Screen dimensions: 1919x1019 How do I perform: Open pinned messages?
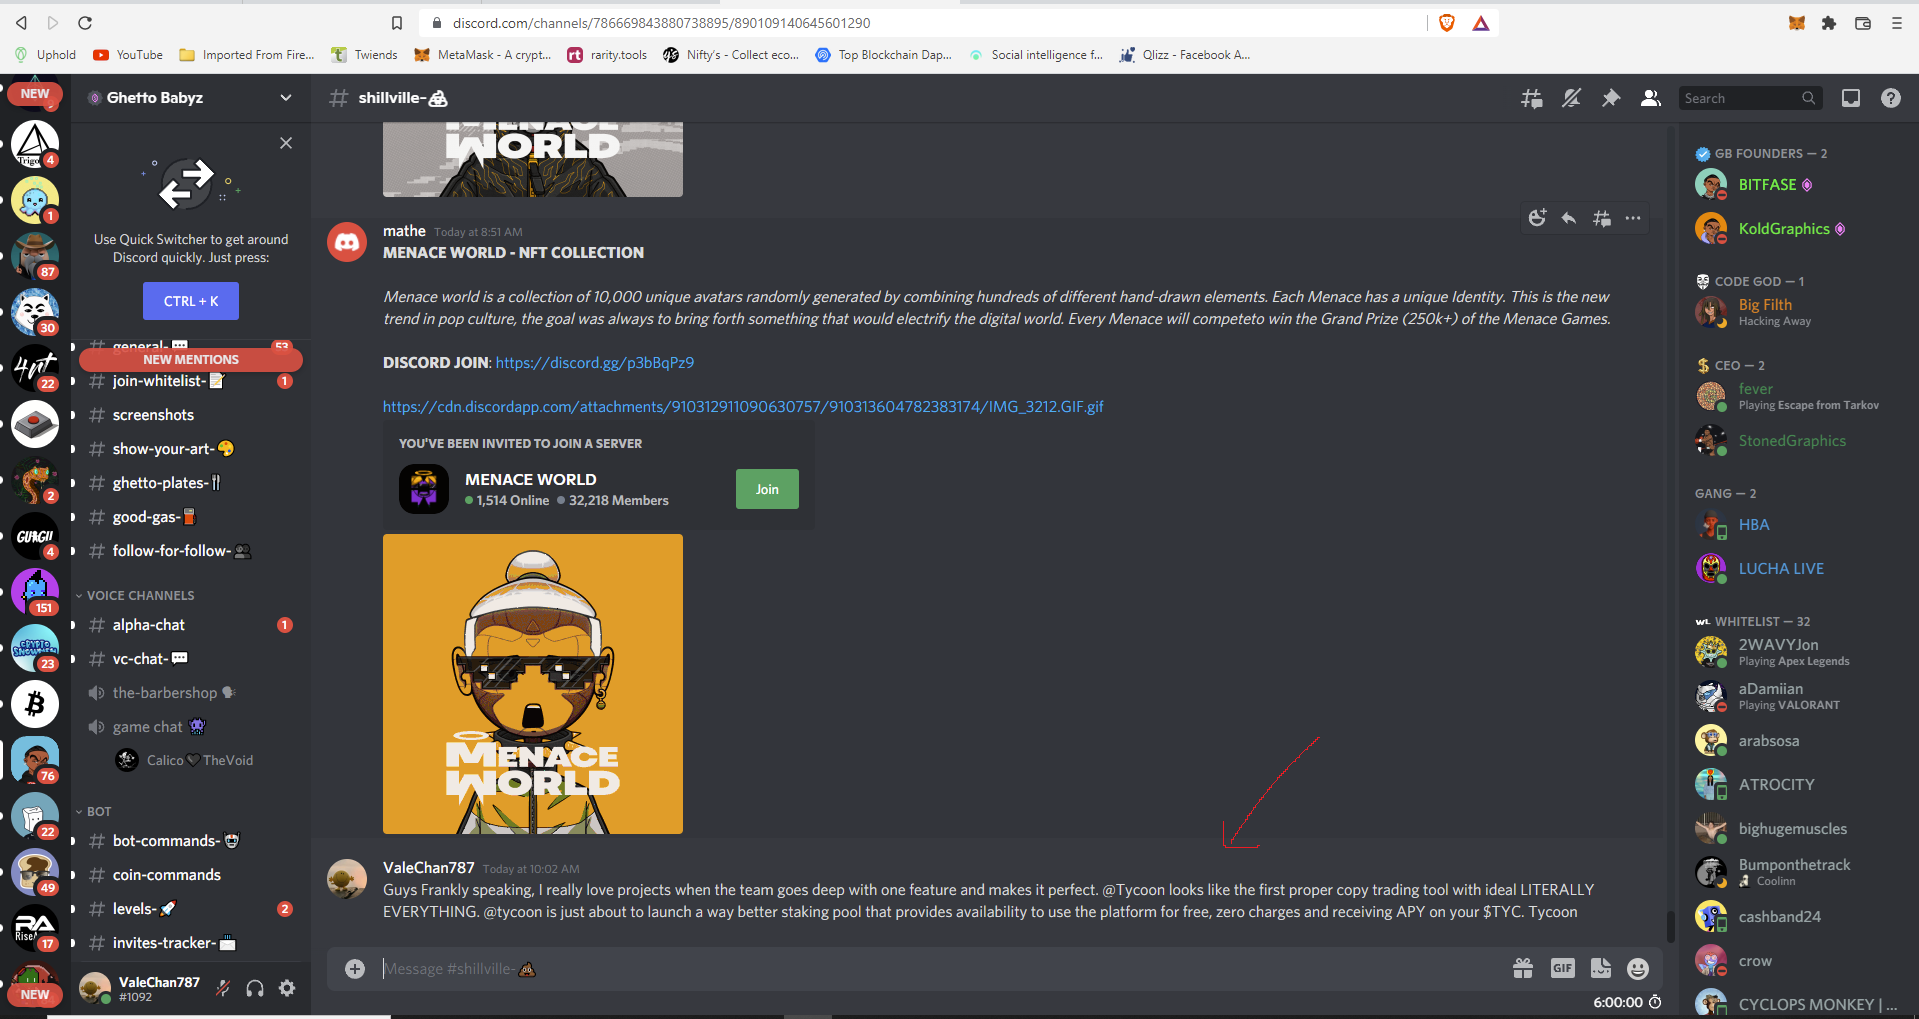[x=1611, y=98]
